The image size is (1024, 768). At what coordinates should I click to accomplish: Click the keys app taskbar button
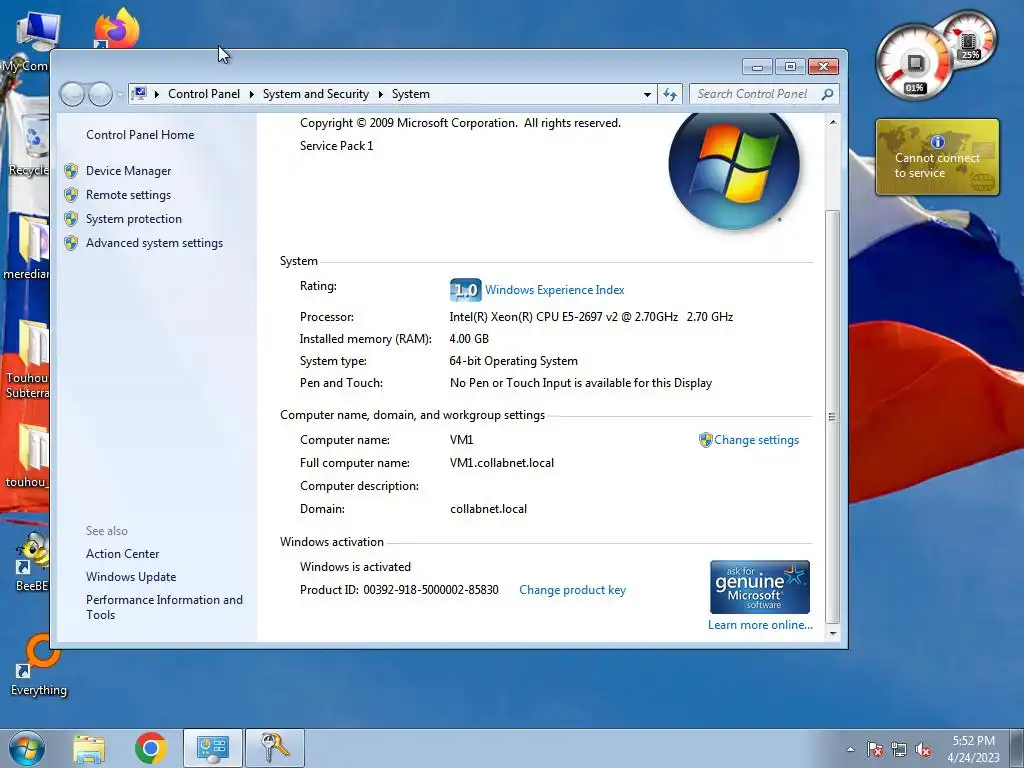pos(275,748)
